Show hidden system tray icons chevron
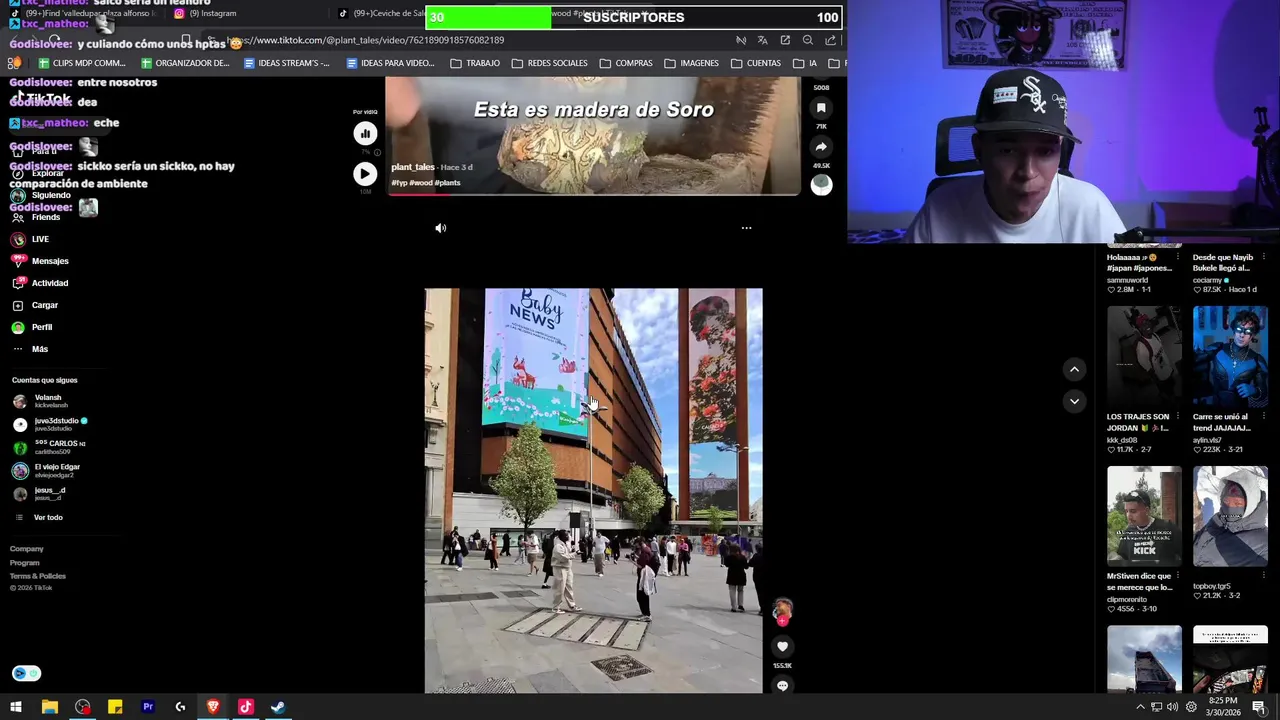Viewport: 1280px width, 720px height. tap(1140, 707)
